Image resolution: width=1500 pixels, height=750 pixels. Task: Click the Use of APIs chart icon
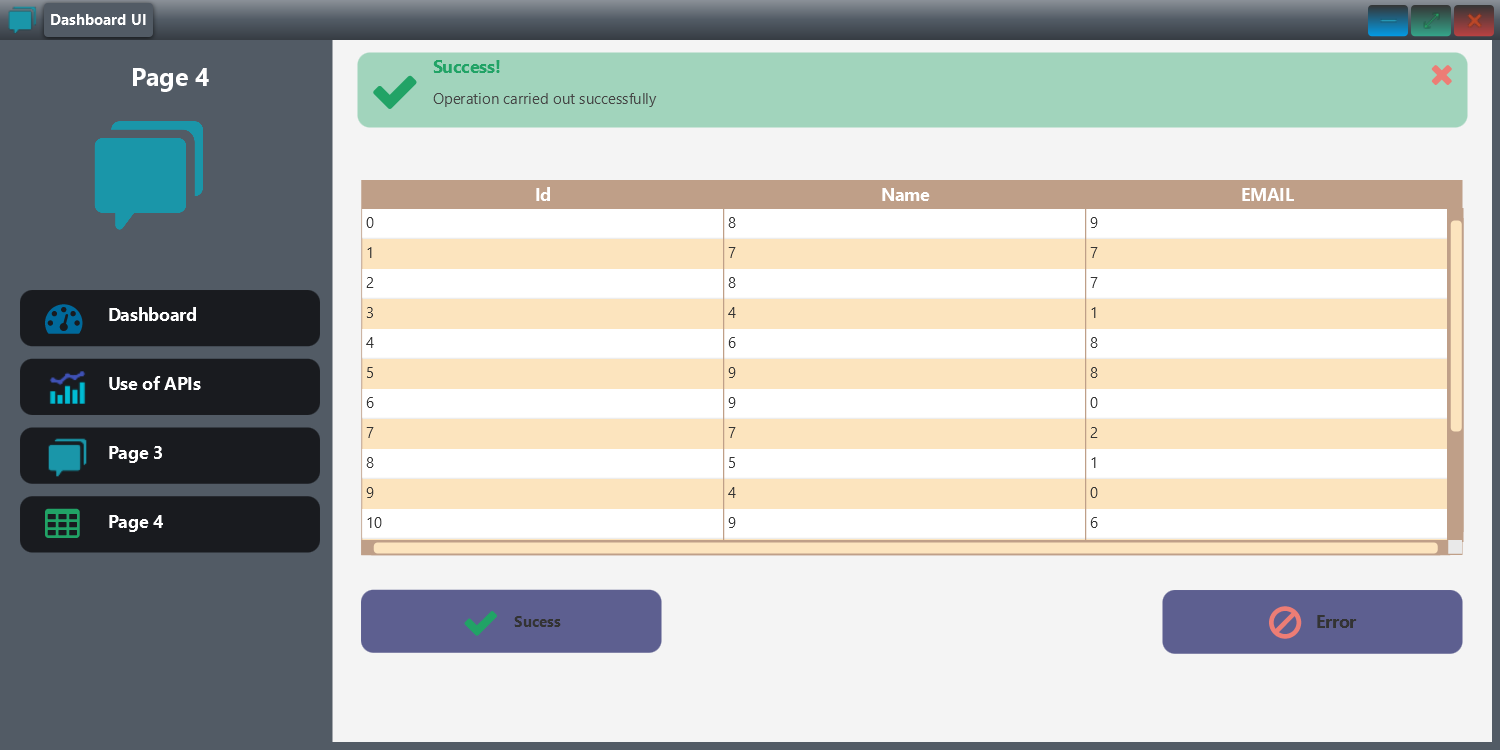(67, 387)
